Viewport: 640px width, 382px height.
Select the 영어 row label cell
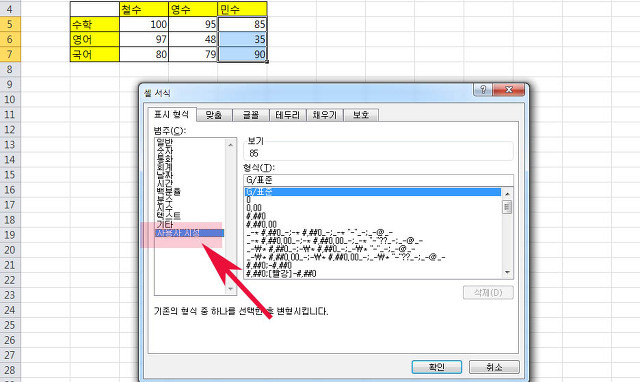tap(94, 40)
